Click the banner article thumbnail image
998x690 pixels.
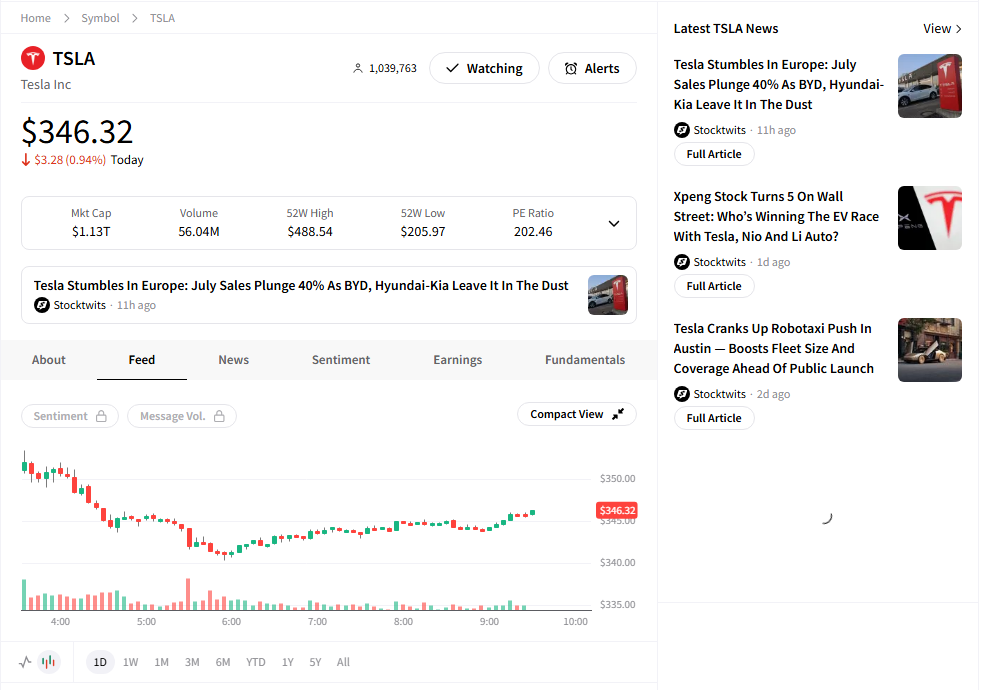coord(608,295)
